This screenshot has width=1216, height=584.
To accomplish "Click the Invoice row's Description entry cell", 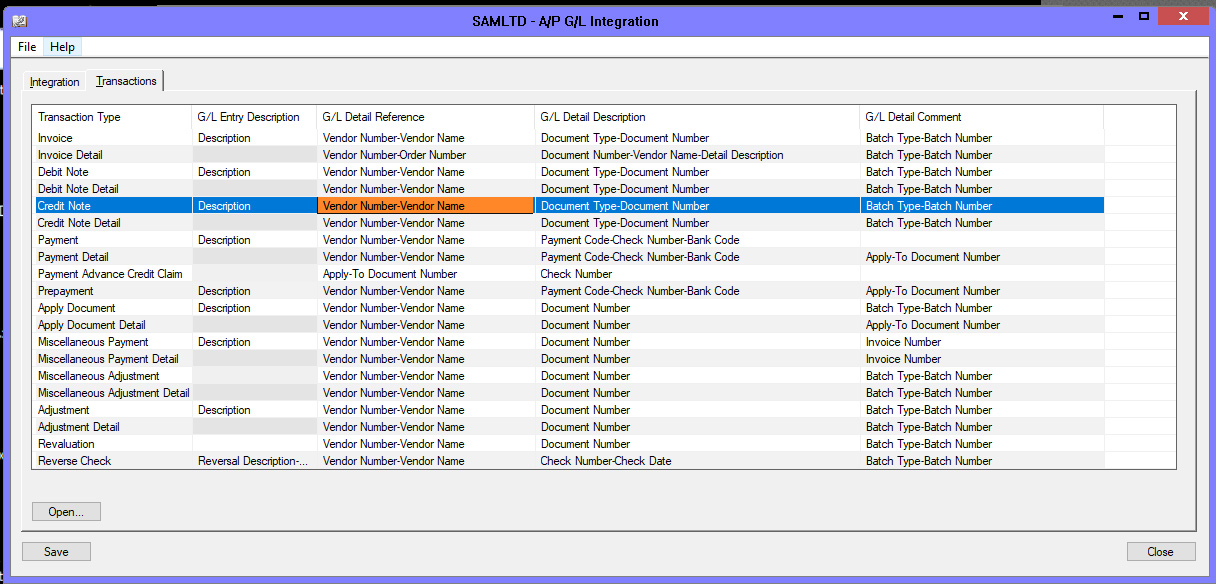I will pos(254,138).
